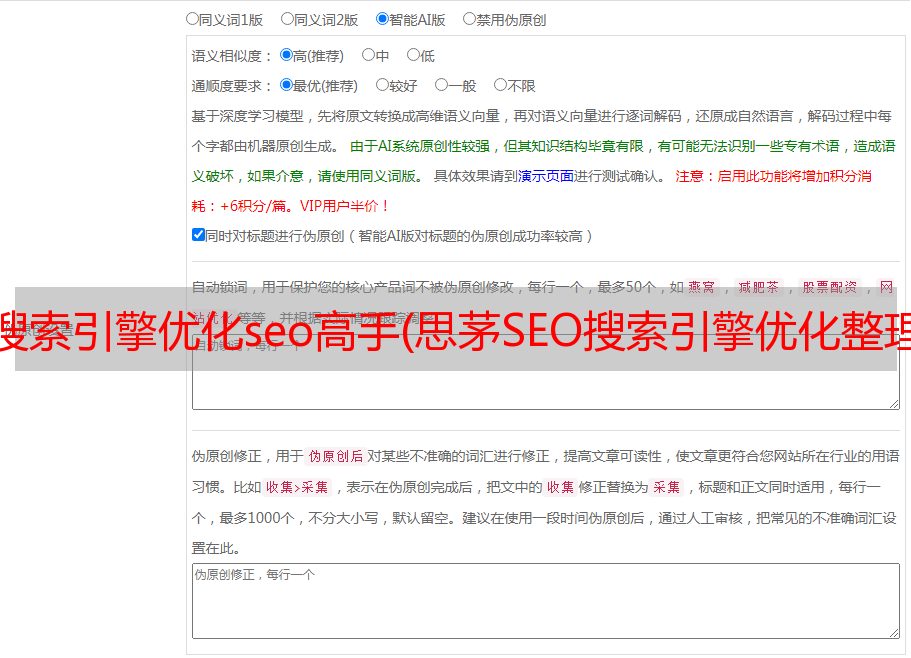Set 语义相似度 to 低

click(x=413, y=55)
